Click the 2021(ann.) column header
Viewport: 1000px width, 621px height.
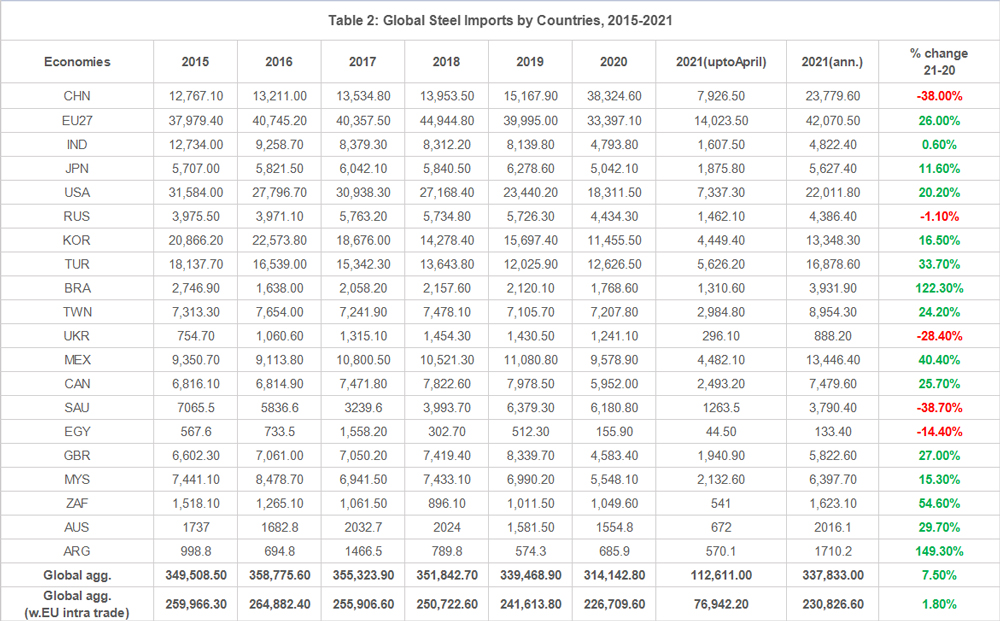pos(830,61)
